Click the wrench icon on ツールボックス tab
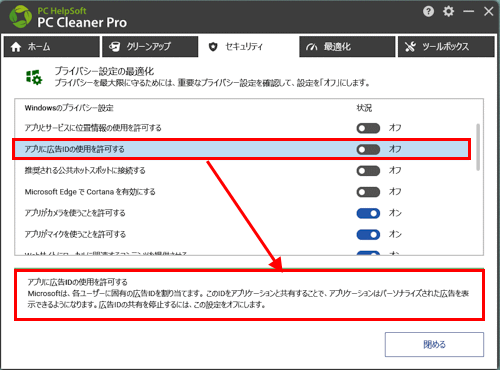Viewport: 500px width, 370px height. click(x=410, y=47)
